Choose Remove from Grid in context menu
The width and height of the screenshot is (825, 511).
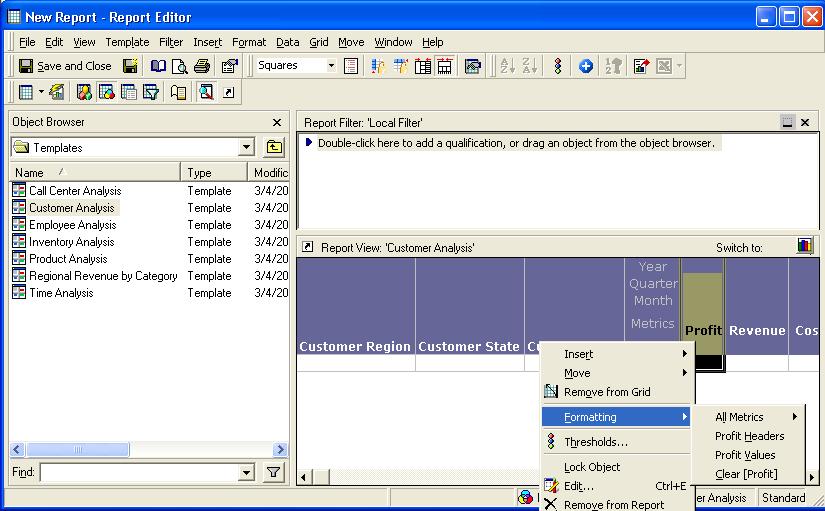618,392
